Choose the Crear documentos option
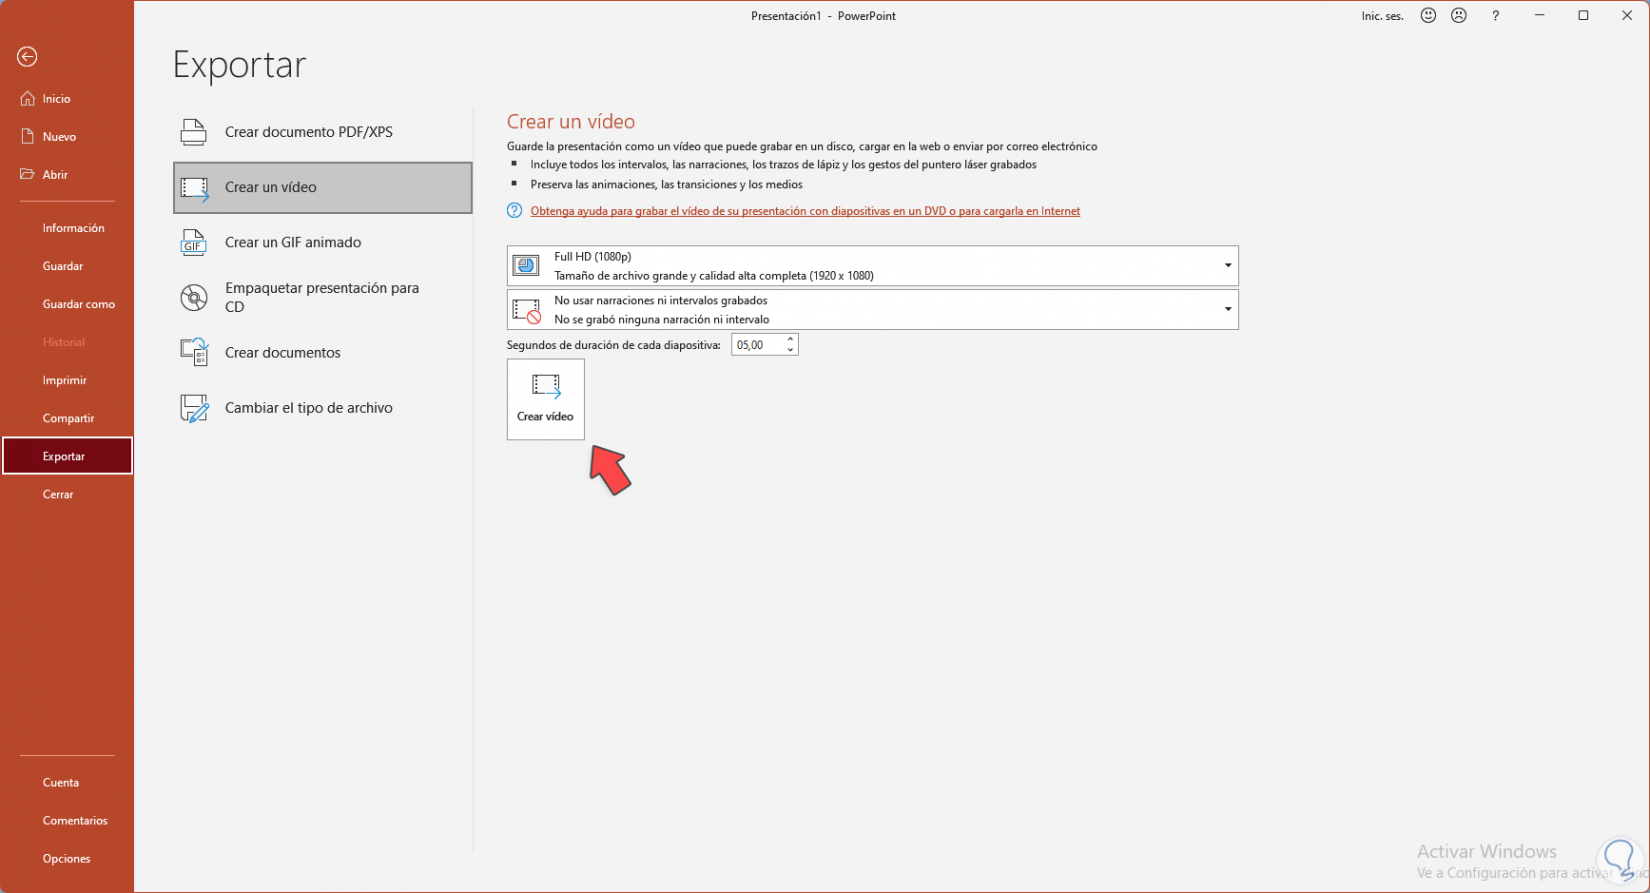Viewport: 1650px width, 893px height. 323,353
